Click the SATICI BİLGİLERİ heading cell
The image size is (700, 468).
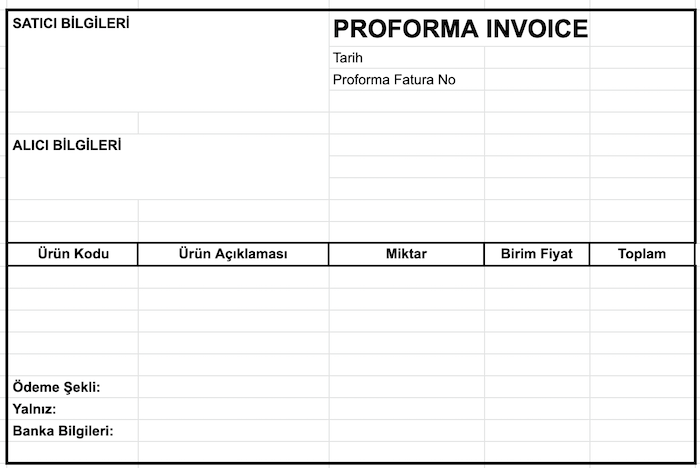71,23
